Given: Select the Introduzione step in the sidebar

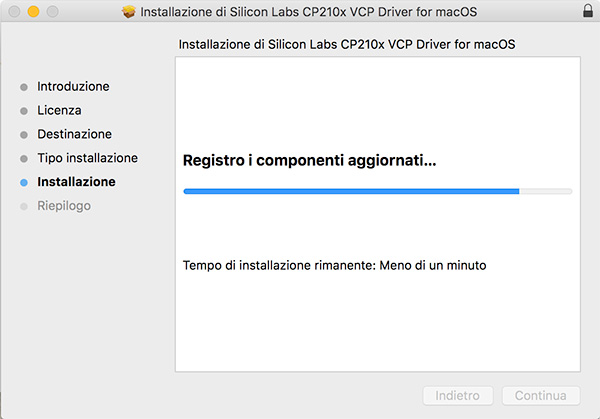Looking at the screenshot, I should coord(73,87).
